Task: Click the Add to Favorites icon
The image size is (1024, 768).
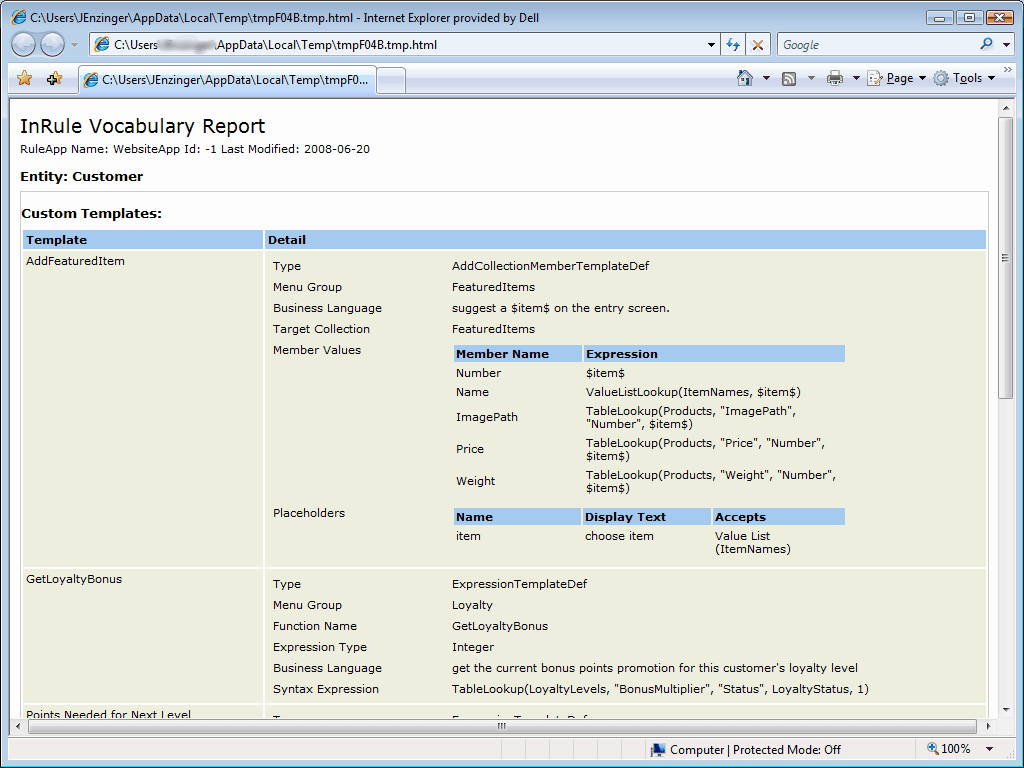Action: pyautogui.click(x=54, y=78)
